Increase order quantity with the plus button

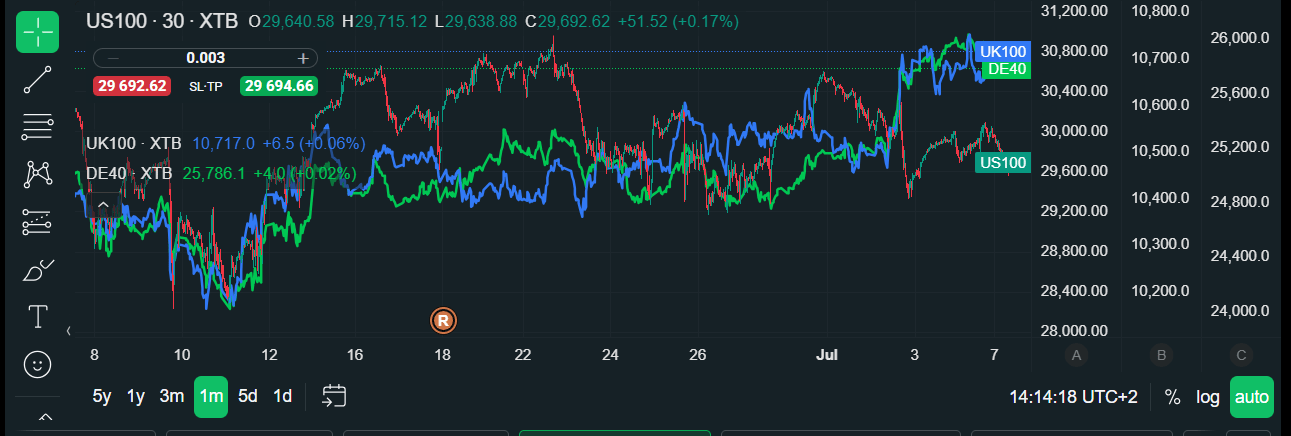[303, 58]
